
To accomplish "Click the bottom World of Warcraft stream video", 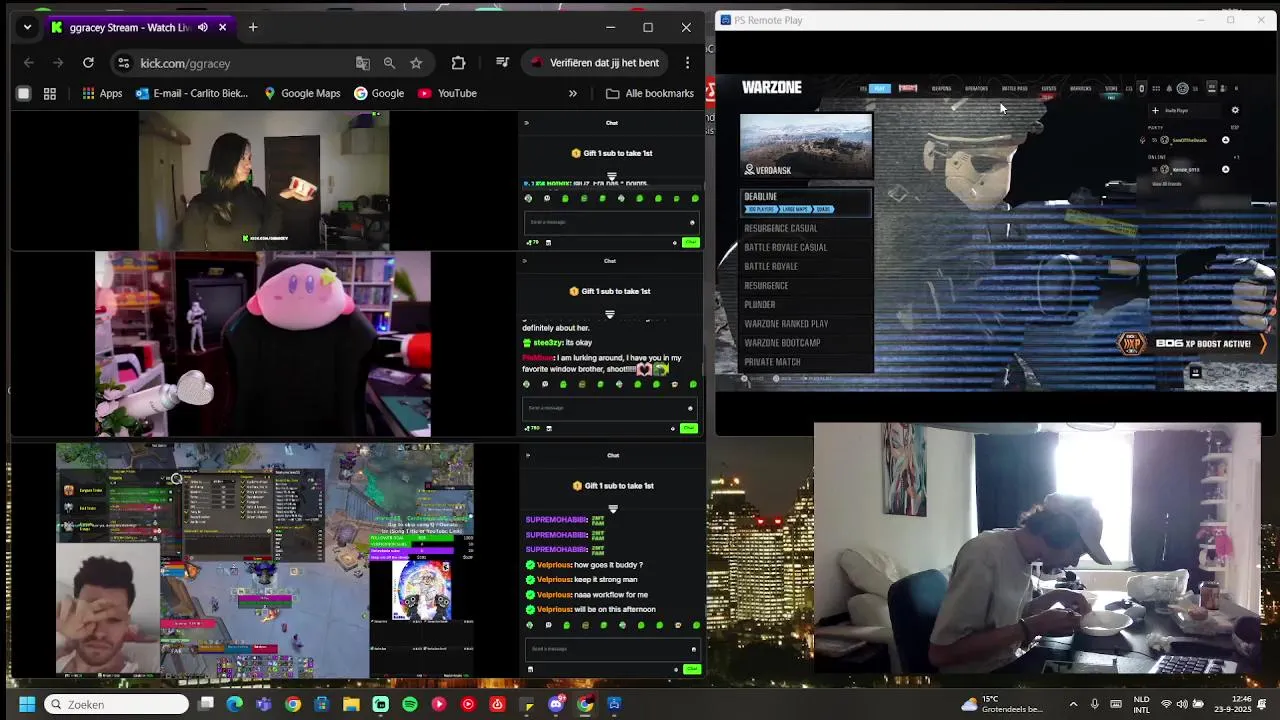I will click(x=265, y=561).
